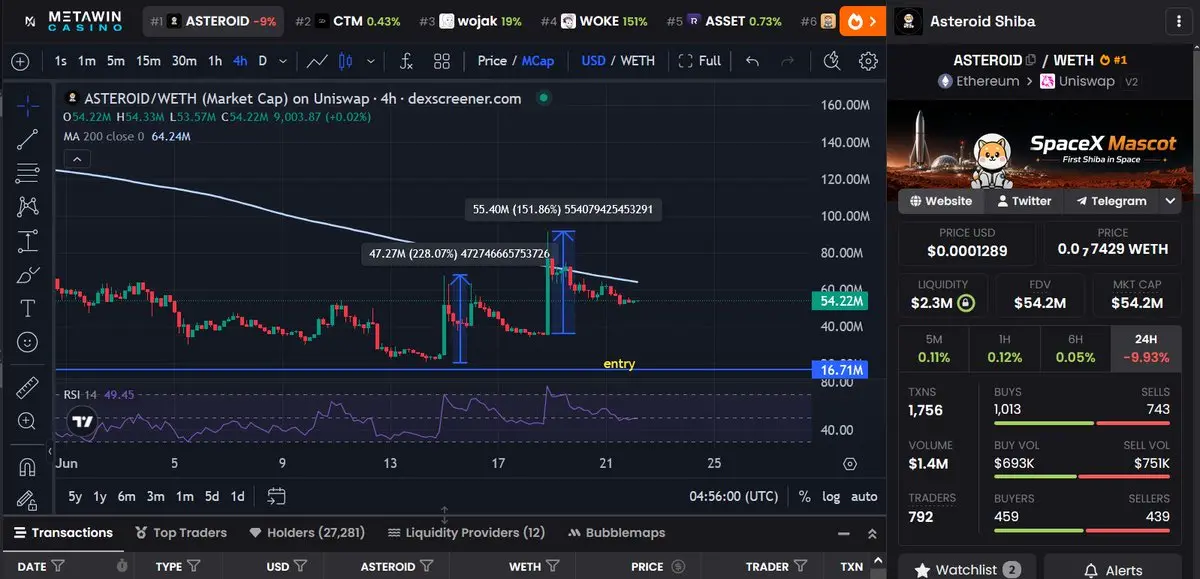
Task: Open the trending fire icon button
Action: coord(862,21)
